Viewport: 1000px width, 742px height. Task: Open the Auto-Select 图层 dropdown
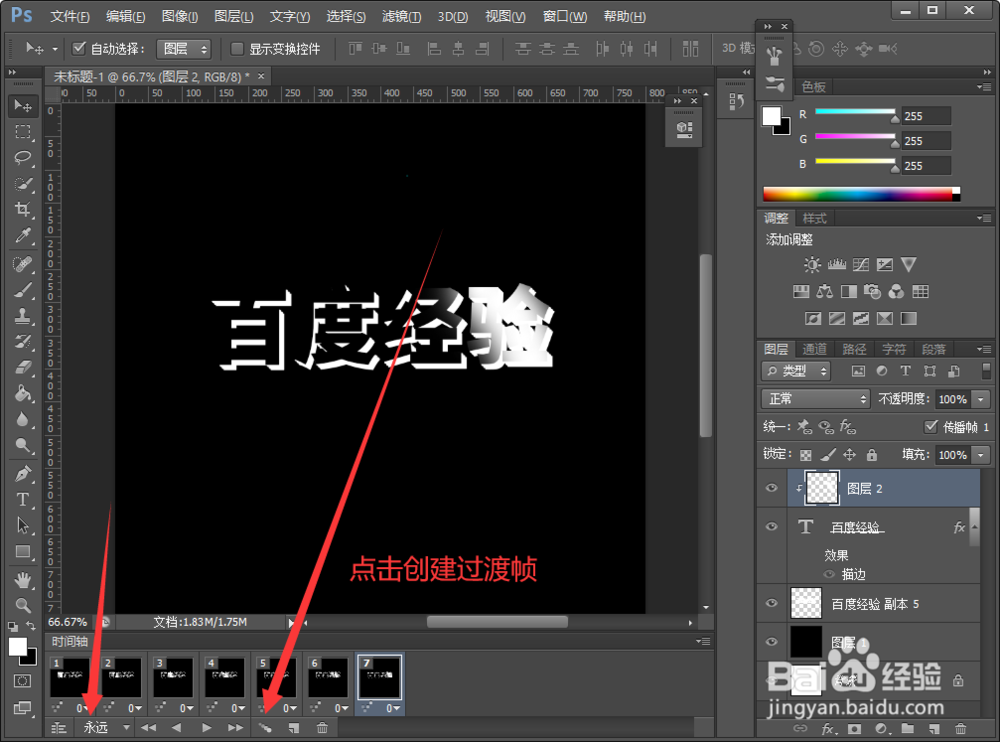(184, 49)
